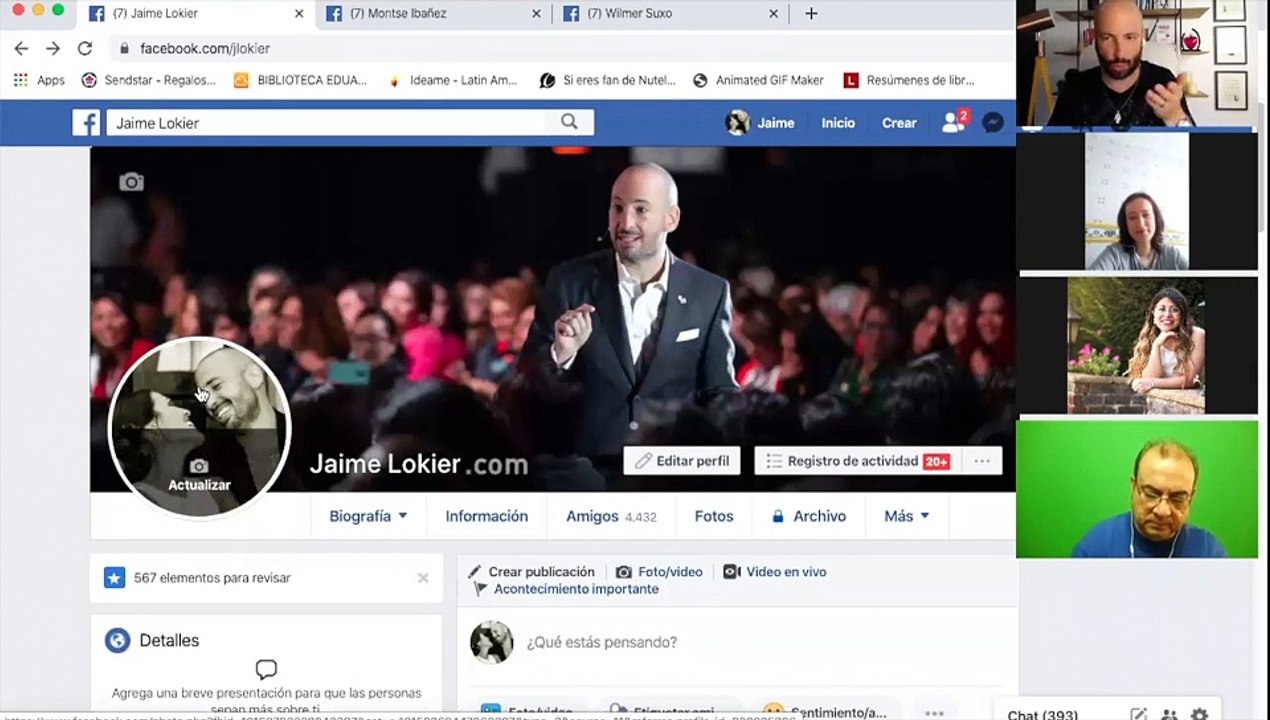Open Registro de actividad
1270x720 pixels.
click(858, 461)
